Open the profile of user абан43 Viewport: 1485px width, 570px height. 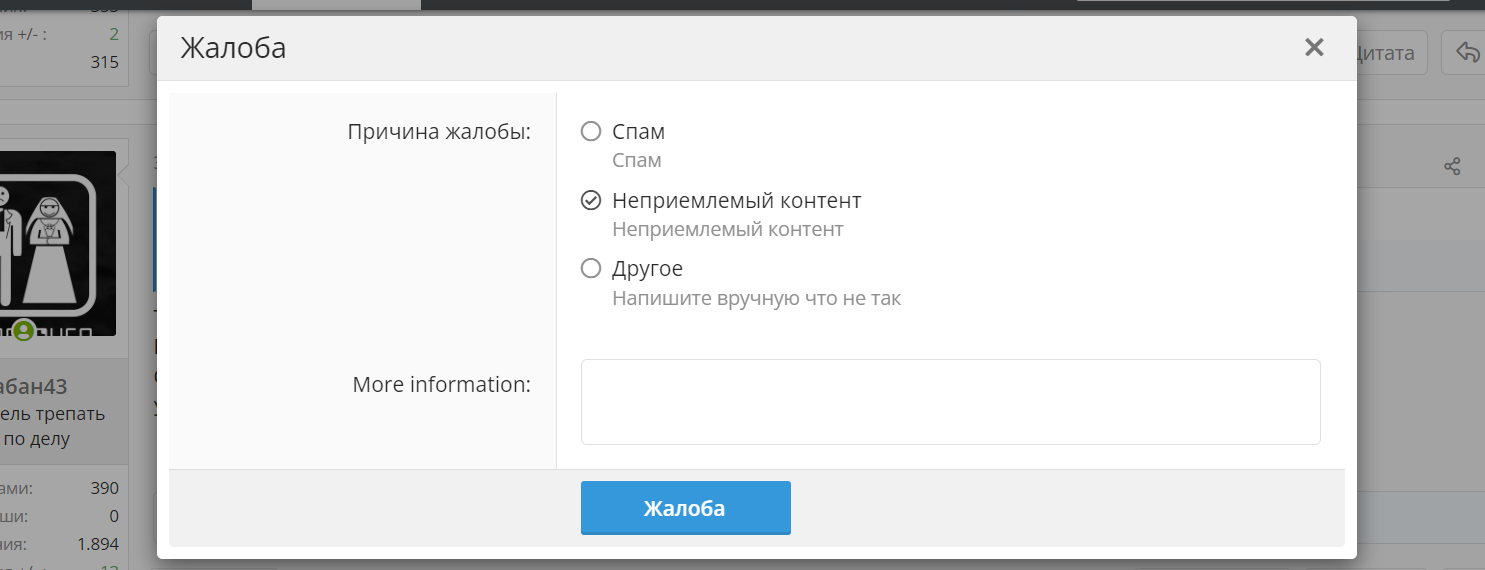[33, 387]
